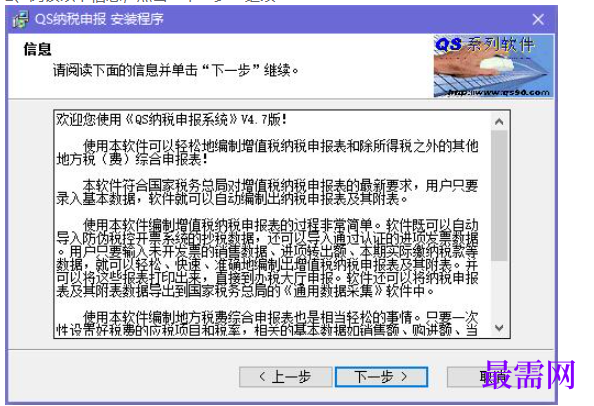Viewport: 594px width, 406px height.
Task: Close the QS纳税申报 installer window
Action: [538, 19]
